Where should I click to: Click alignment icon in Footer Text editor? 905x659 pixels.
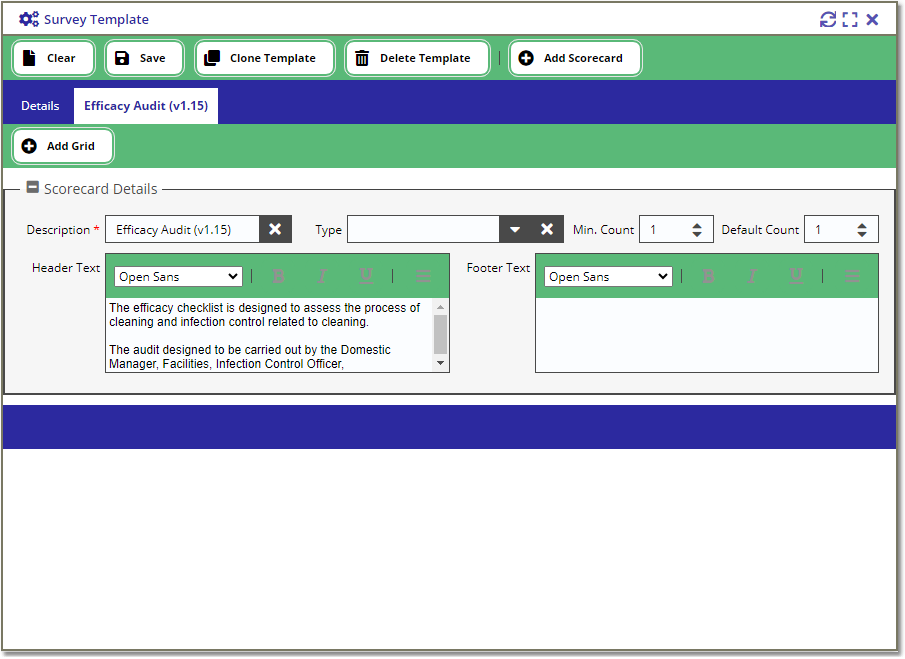click(x=852, y=277)
